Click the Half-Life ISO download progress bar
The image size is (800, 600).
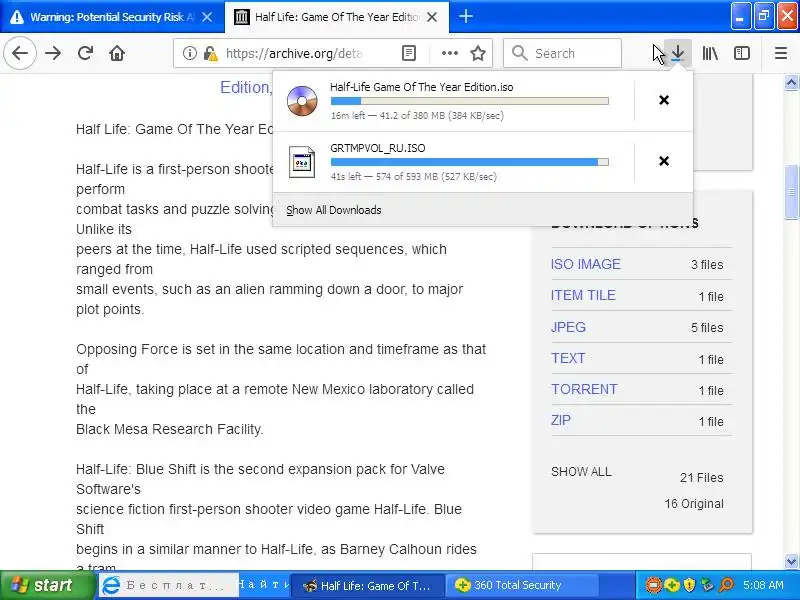tap(469, 101)
